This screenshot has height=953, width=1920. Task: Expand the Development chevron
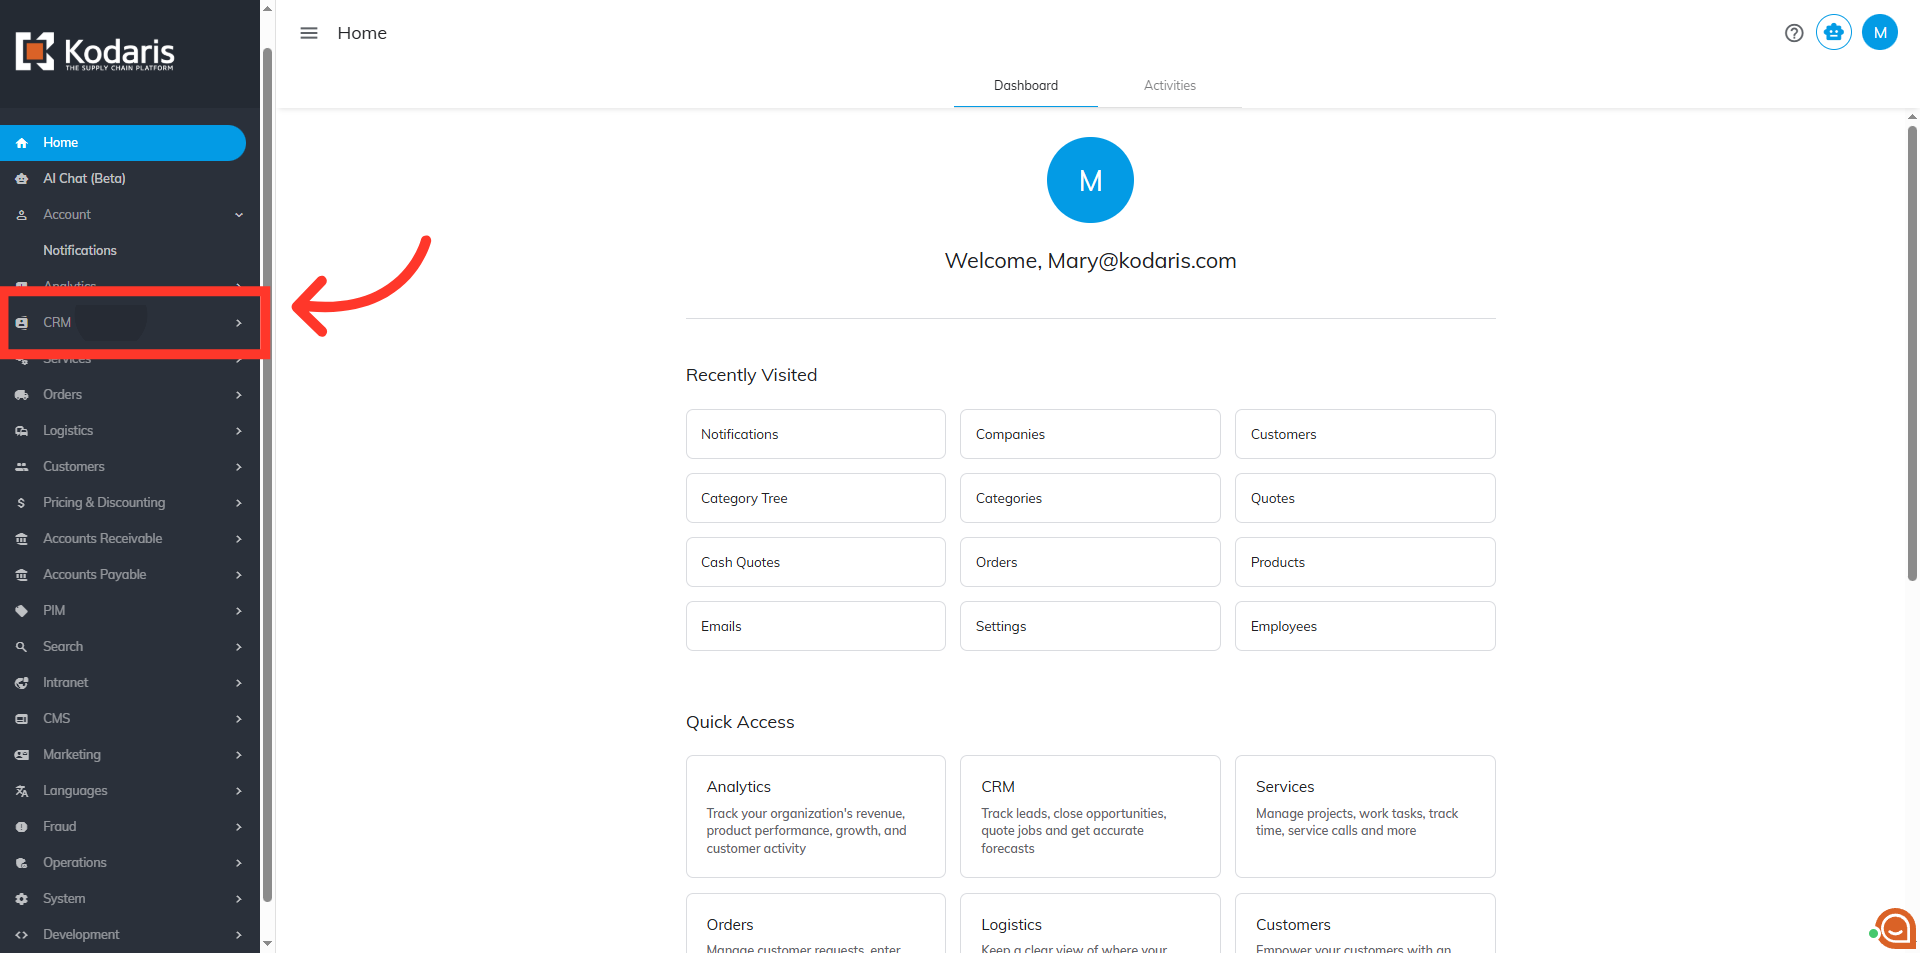coord(239,935)
